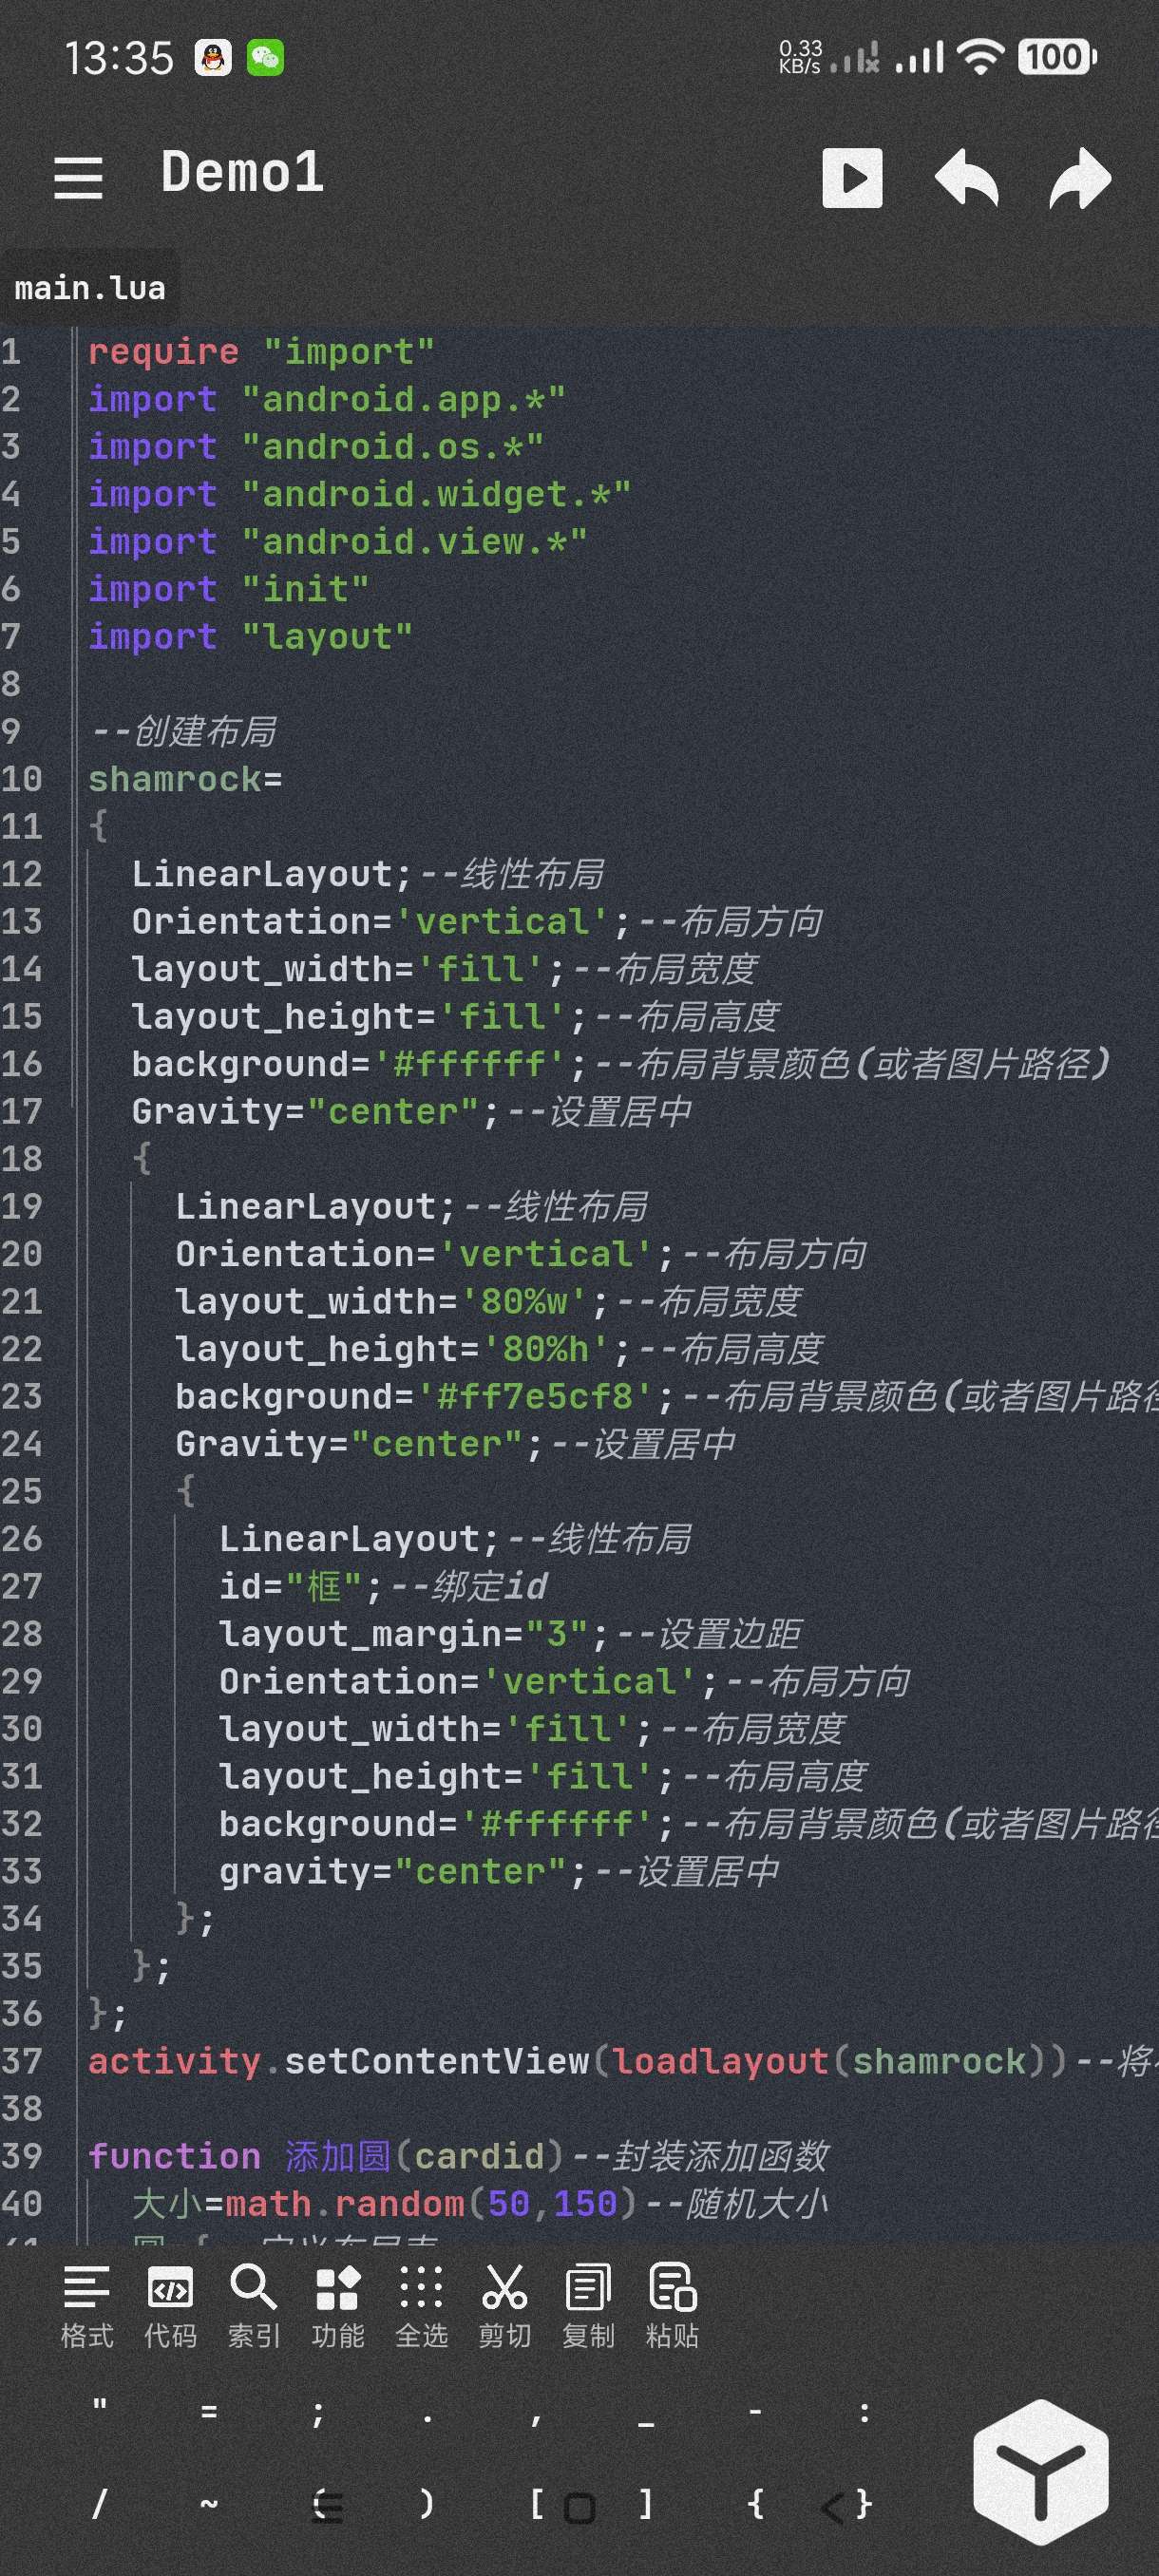Open the hamburger menu
Screen dimensions: 1159x2576
click(x=78, y=178)
